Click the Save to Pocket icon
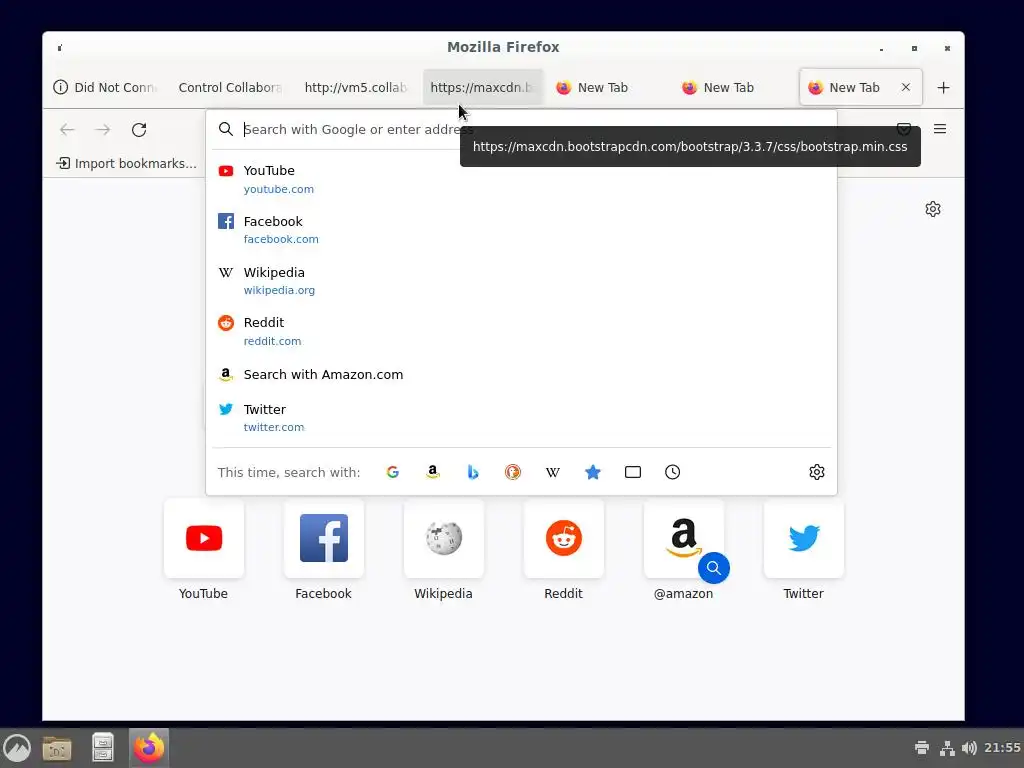This screenshot has height=768, width=1024. pos(904,129)
